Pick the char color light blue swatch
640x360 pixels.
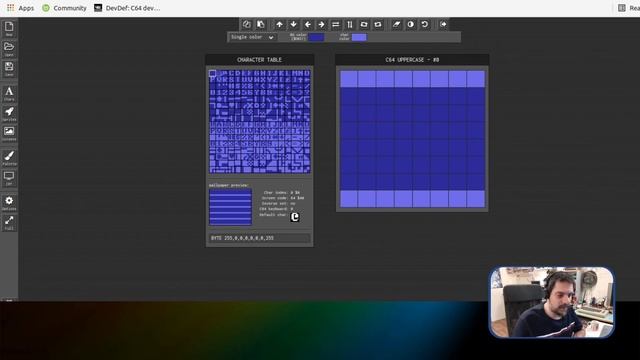(x=359, y=38)
